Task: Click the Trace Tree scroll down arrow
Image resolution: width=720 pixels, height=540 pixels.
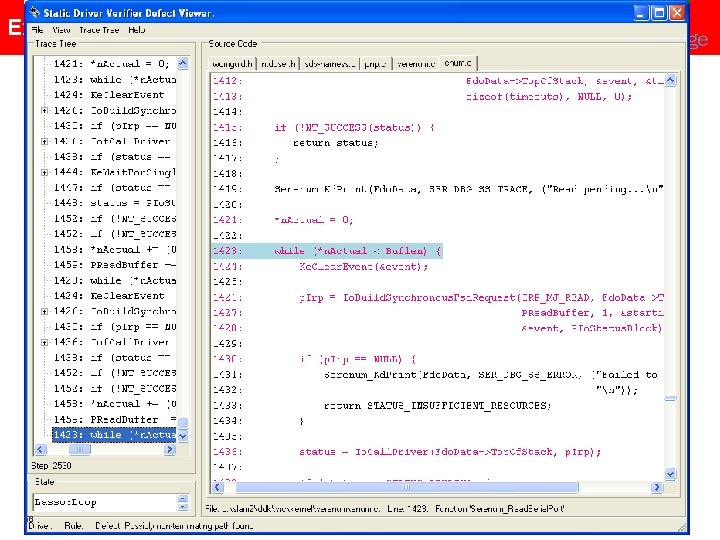Action: [183, 436]
